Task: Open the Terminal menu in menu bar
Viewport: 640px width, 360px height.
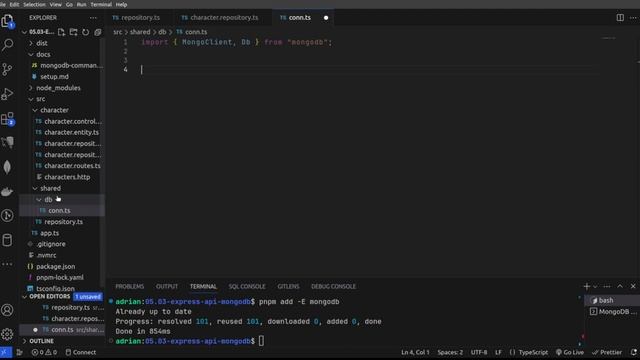Action: 101,4
